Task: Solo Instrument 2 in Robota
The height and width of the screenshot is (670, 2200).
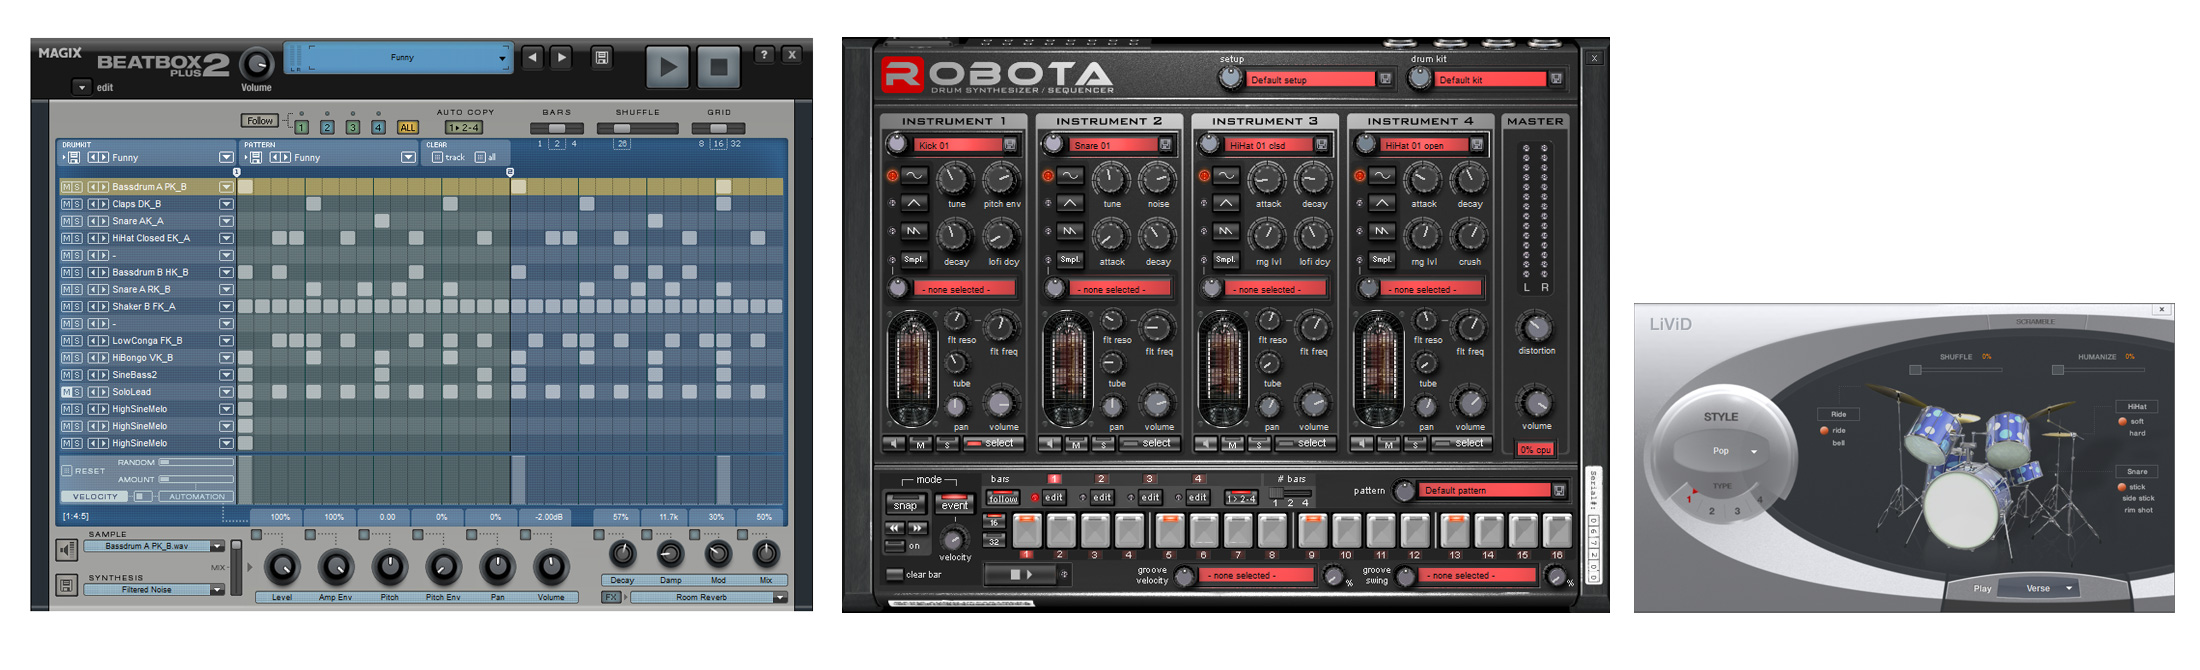Action: point(1102,444)
